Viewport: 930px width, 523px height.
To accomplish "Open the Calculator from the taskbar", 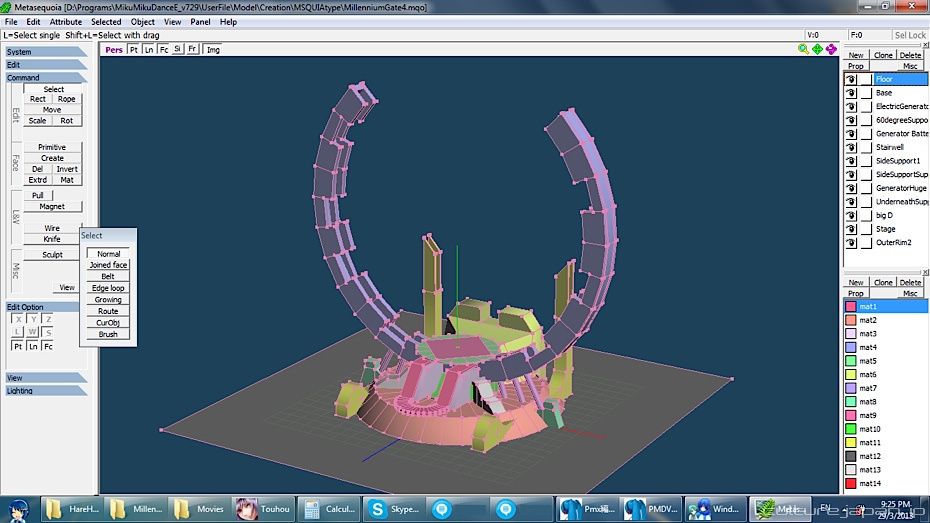I will click(x=328, y=508).
